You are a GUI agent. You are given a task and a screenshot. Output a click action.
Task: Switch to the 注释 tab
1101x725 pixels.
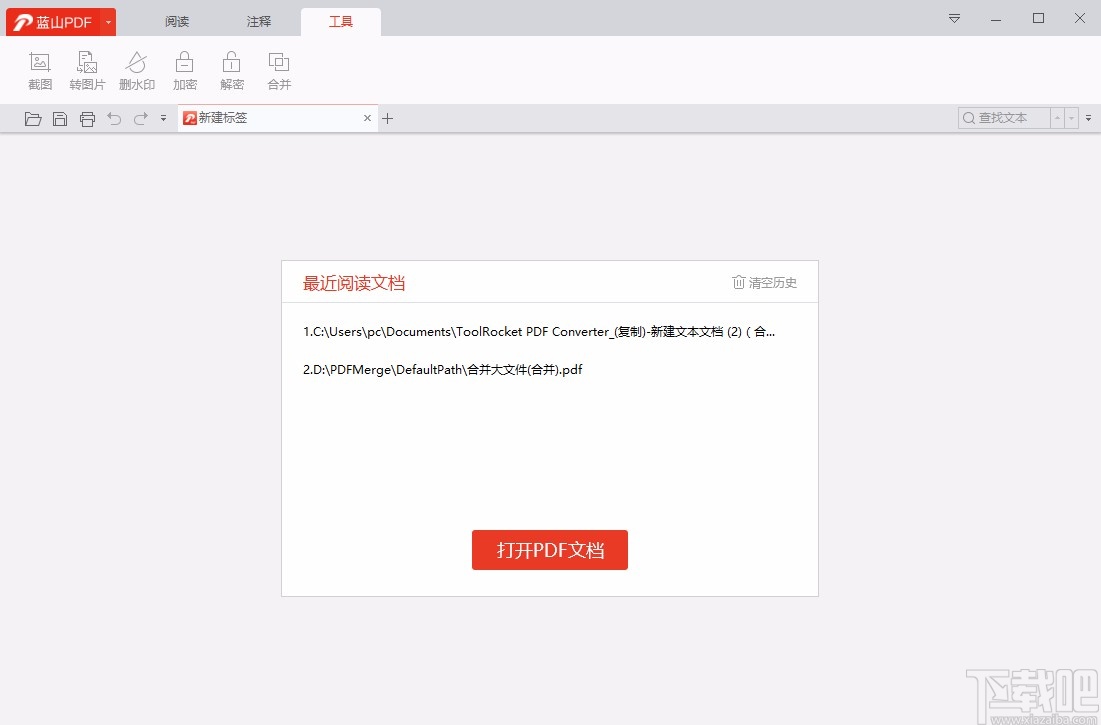tap(258, 20)
